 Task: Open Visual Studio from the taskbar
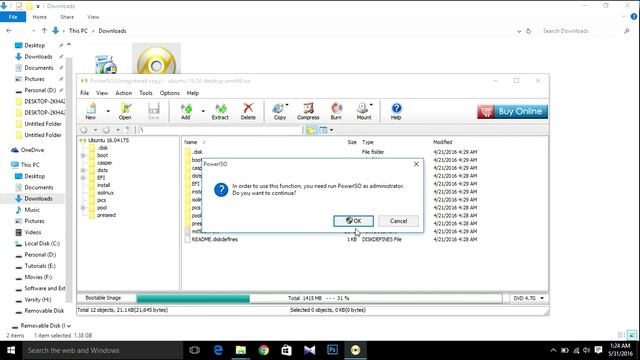(309, 350)
